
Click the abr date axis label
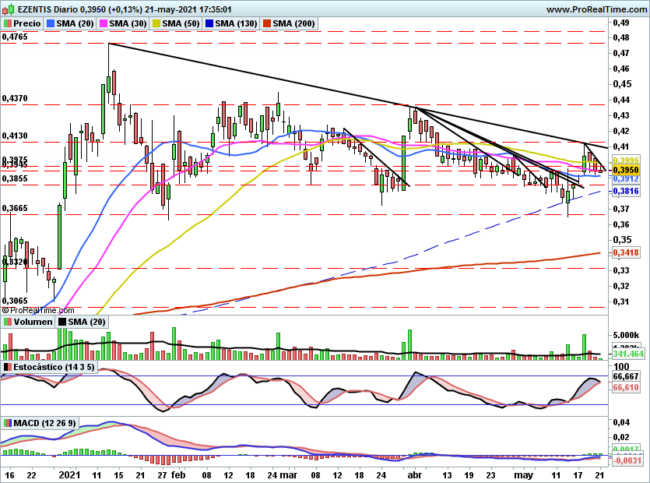click(x=415, y=475)
